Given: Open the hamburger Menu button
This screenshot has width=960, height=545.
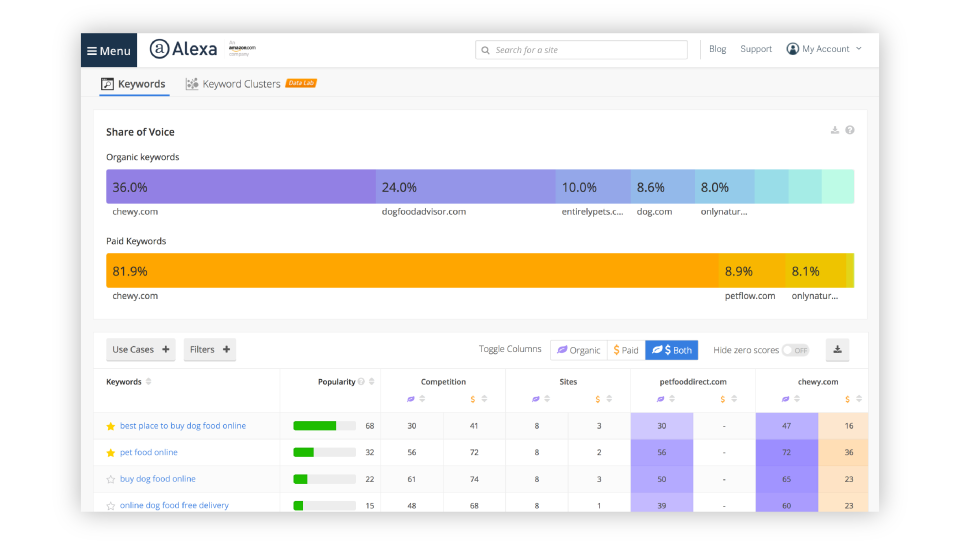Looking at the screenshot, I should tap(109, 50).
